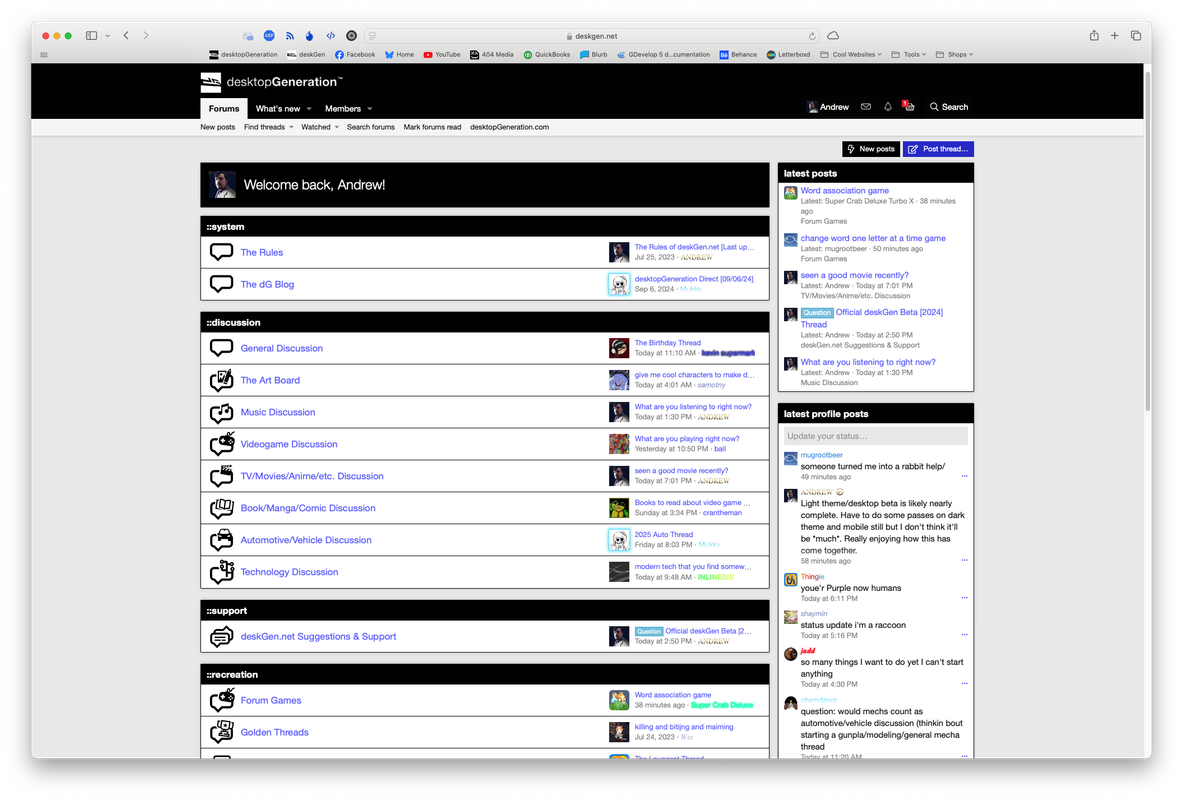Image resolution: width=1183 pixels, height=800 pixels.
Task: Open the Members tab
Action: (343, 109)
